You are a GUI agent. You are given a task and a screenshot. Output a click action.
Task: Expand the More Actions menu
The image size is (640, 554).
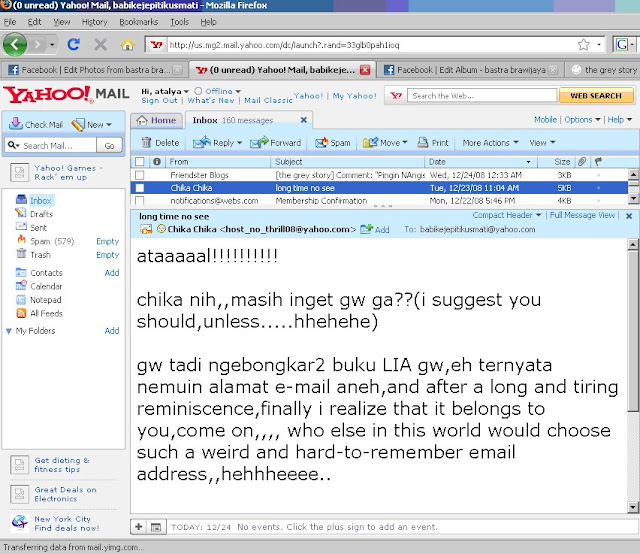coord(490,142)
